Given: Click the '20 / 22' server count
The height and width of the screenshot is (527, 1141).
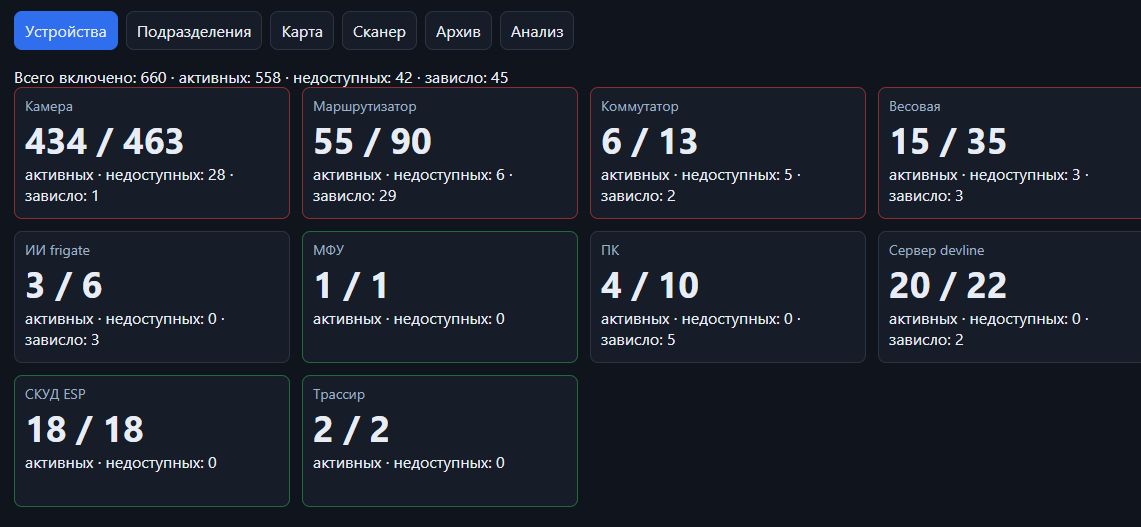Looking at the screenshot, I should [x=948, y=285].
